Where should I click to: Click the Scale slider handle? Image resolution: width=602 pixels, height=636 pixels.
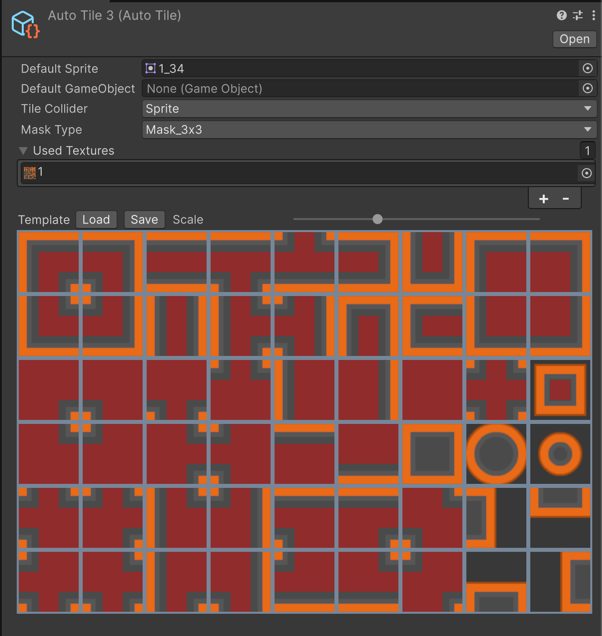[x=377, y=219]
